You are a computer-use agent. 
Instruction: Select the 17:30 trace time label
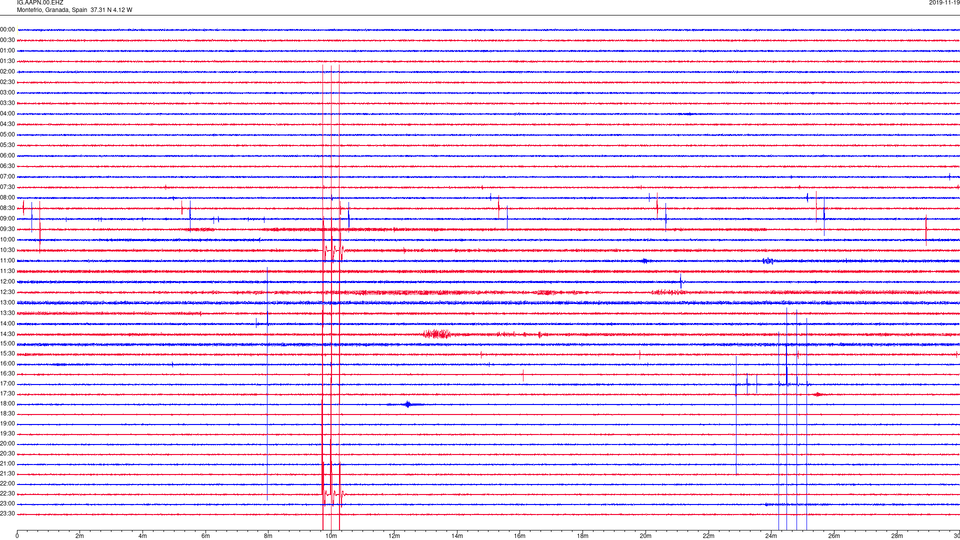point(7,394)
